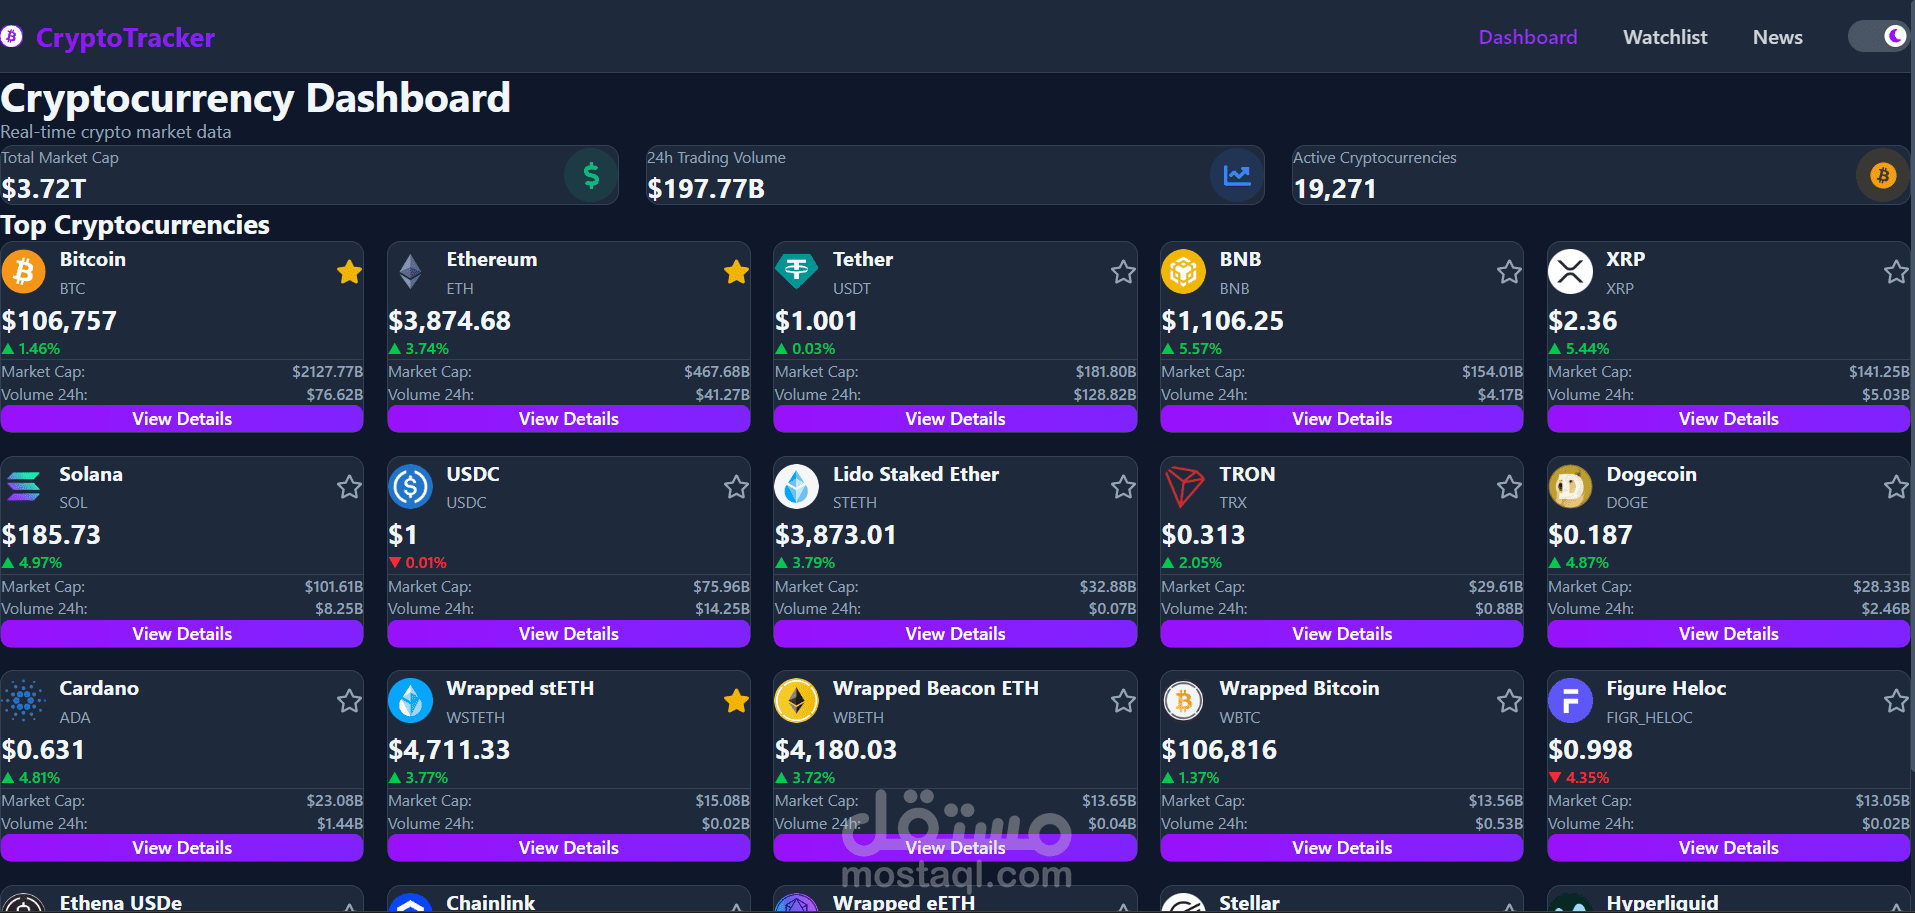Select the 19,271 active cryptocurrencies value
Viewport: 1915px width, 913px height.
coord(1335,189)
